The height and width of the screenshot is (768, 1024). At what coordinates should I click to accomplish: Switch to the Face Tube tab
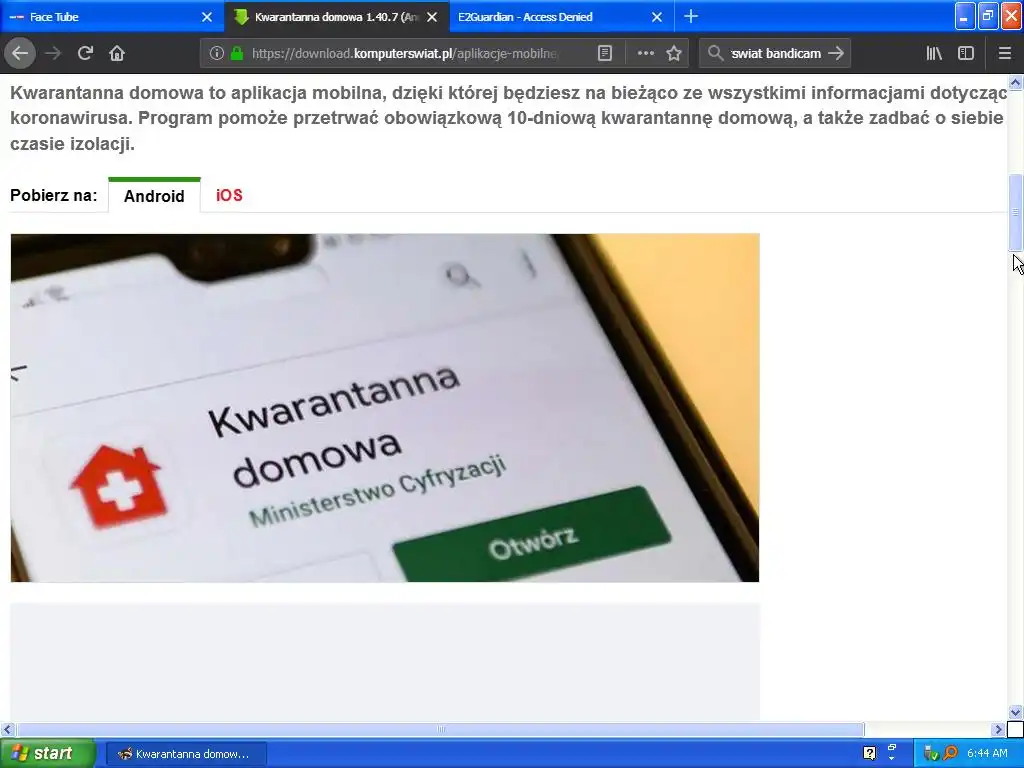click(x=112, y=16)
